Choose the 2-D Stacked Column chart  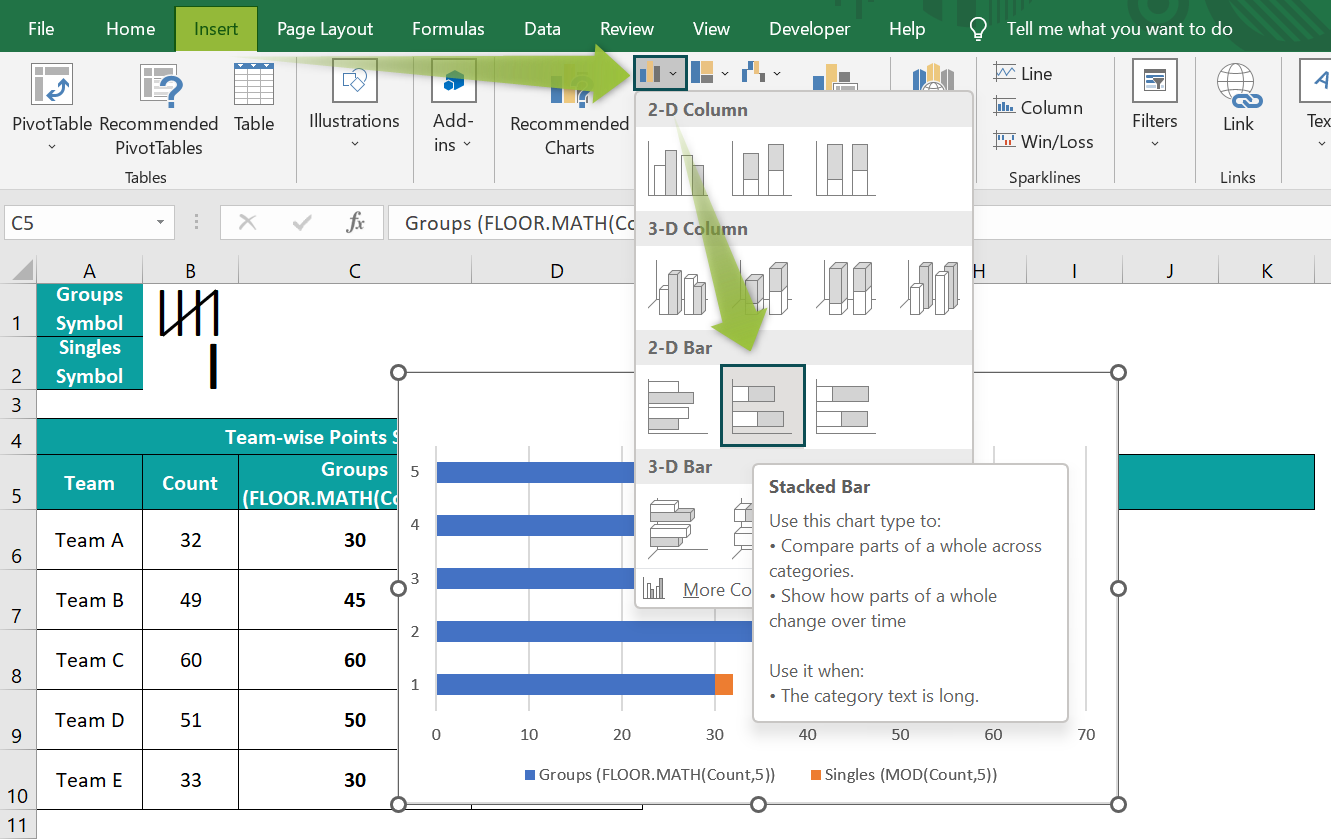761,168
